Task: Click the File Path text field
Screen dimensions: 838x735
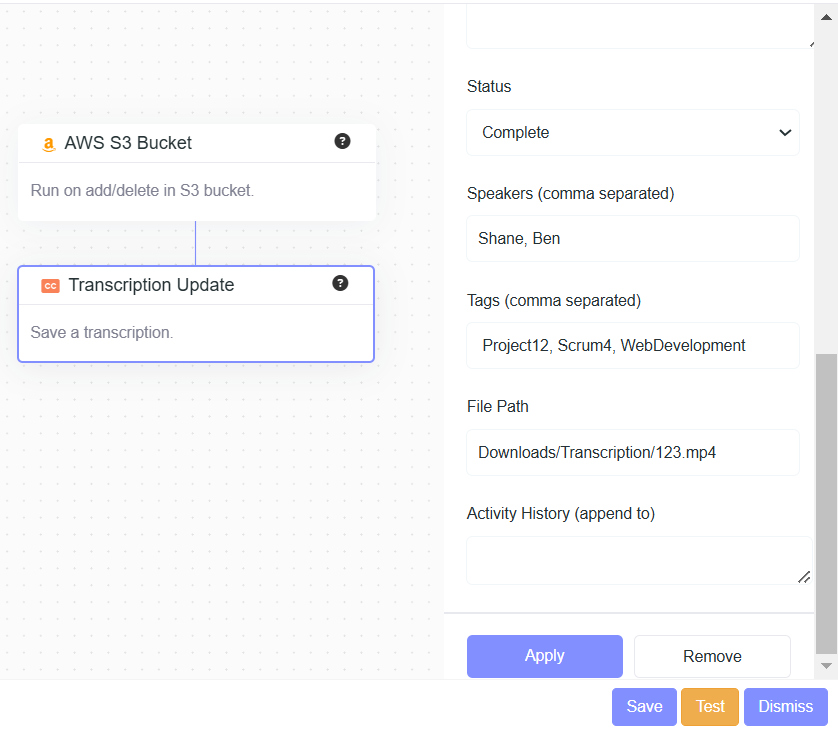Action: [633, 452]
